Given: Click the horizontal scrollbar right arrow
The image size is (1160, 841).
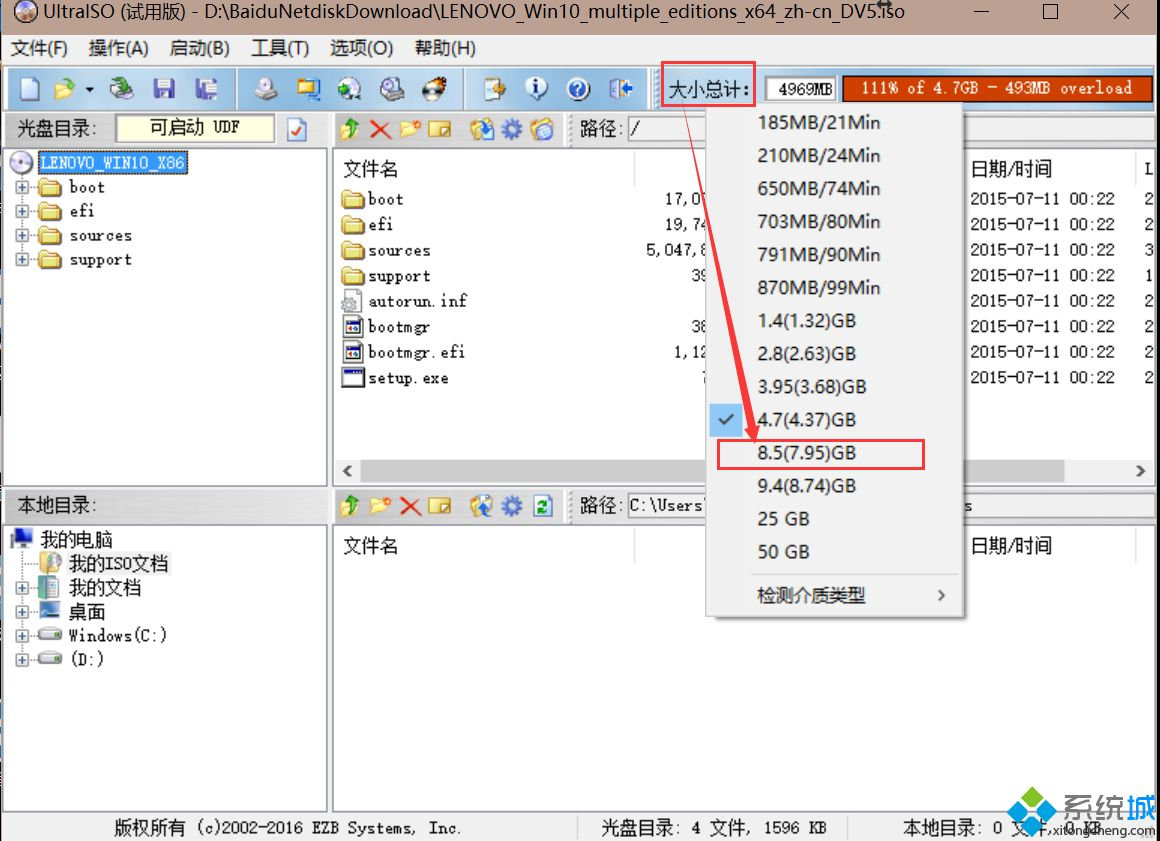Looking at the screenshot, I should (x=1140, y=471).
